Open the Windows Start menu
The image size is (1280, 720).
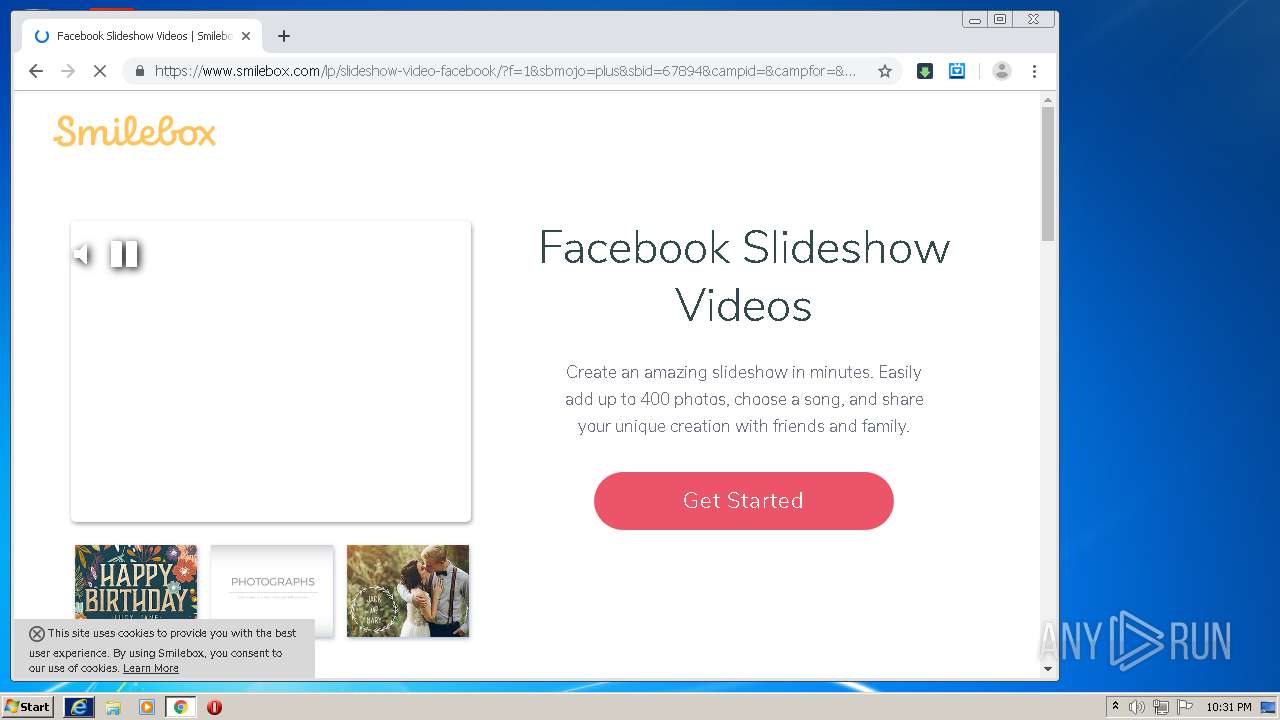[x=28, y=707]
